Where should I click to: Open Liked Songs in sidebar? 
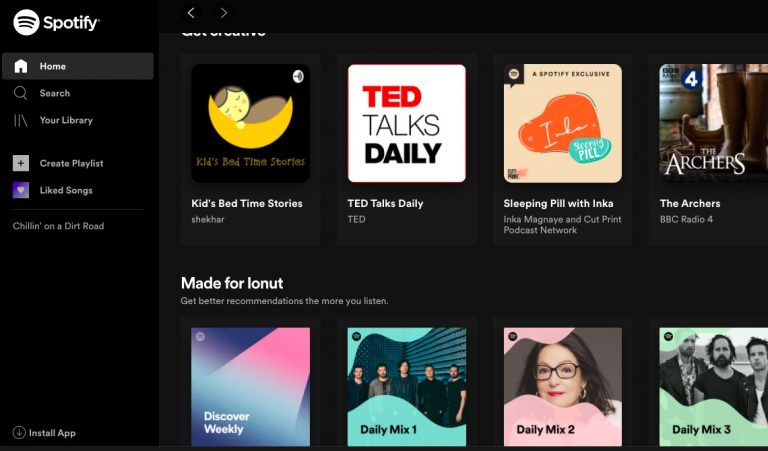(x=66, y=190)
